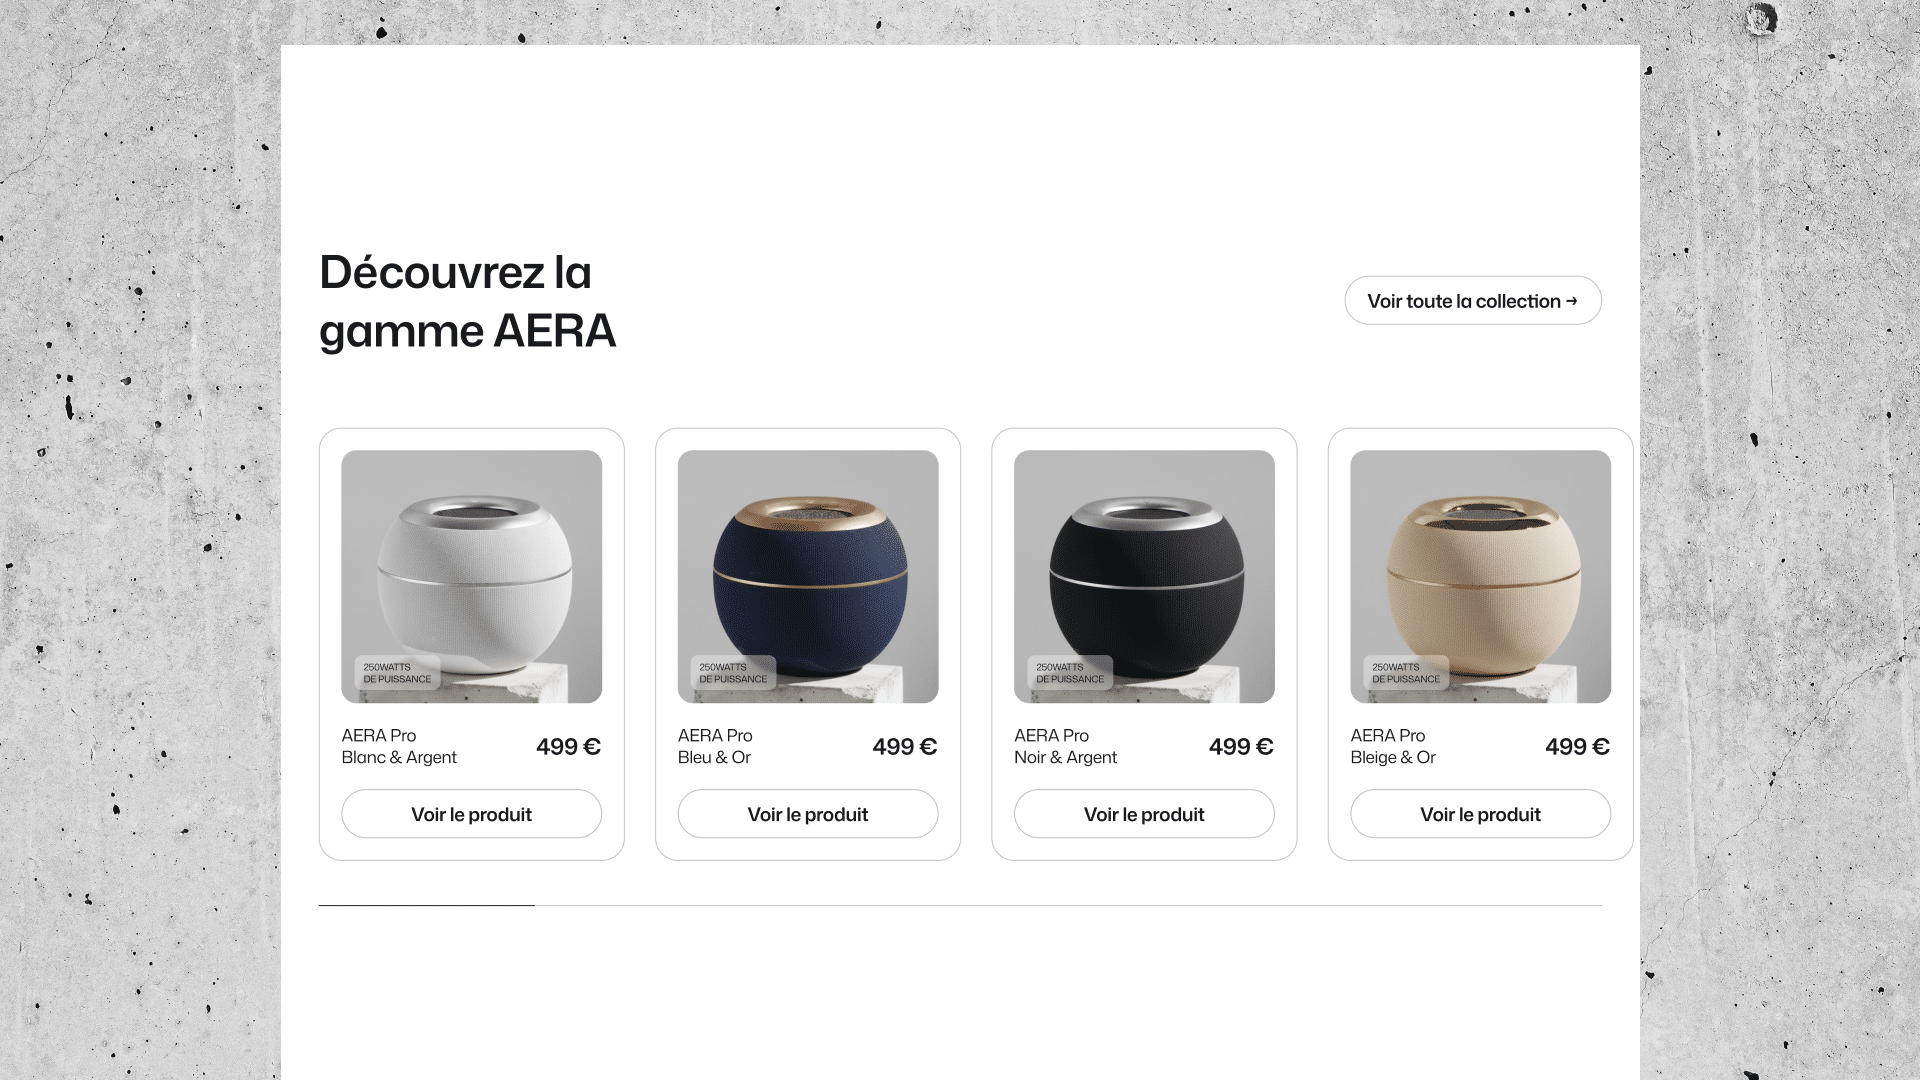
Task: Open the Noir & Argent speaker image
Action: click(x=1144, y=576)
